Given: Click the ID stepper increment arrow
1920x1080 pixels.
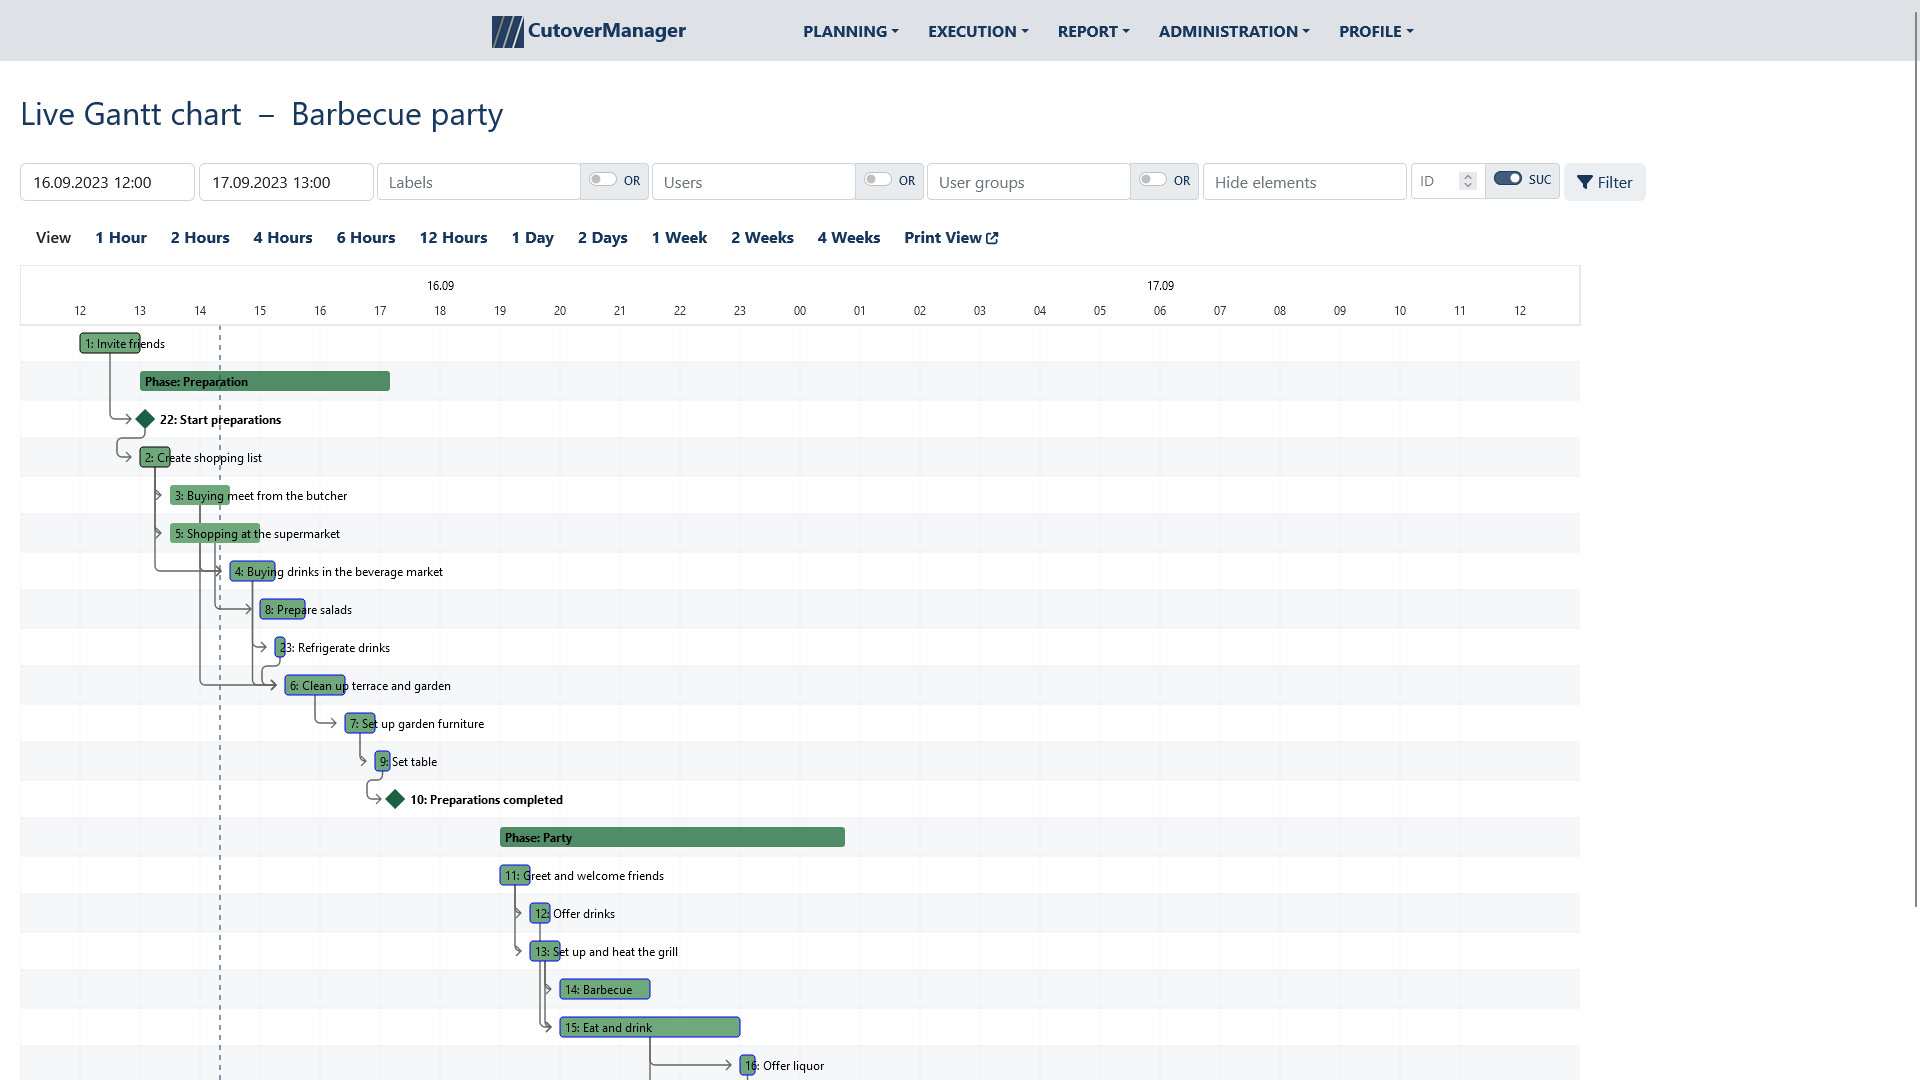Looking at the screenshot, I should coord(1466,175).
